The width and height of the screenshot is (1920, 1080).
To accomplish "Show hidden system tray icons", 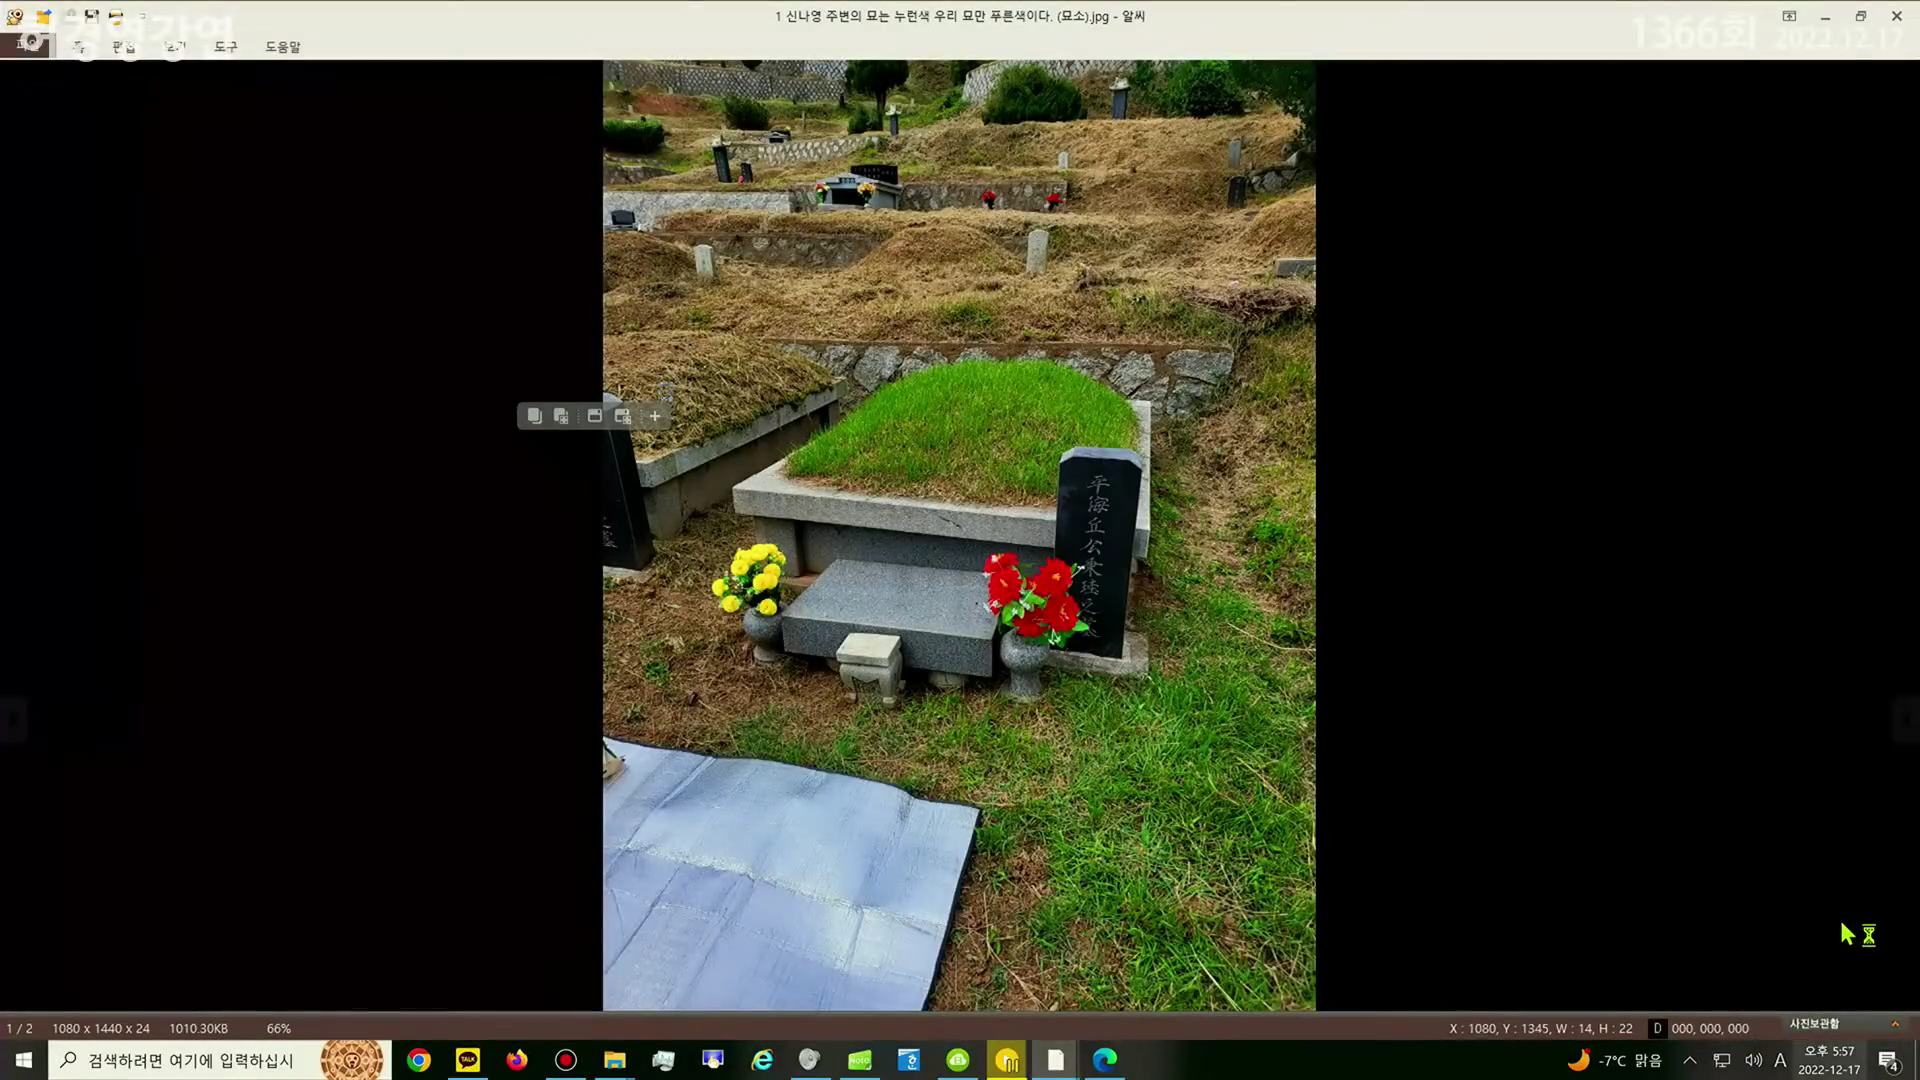I will click(x=1690, y=1060).
